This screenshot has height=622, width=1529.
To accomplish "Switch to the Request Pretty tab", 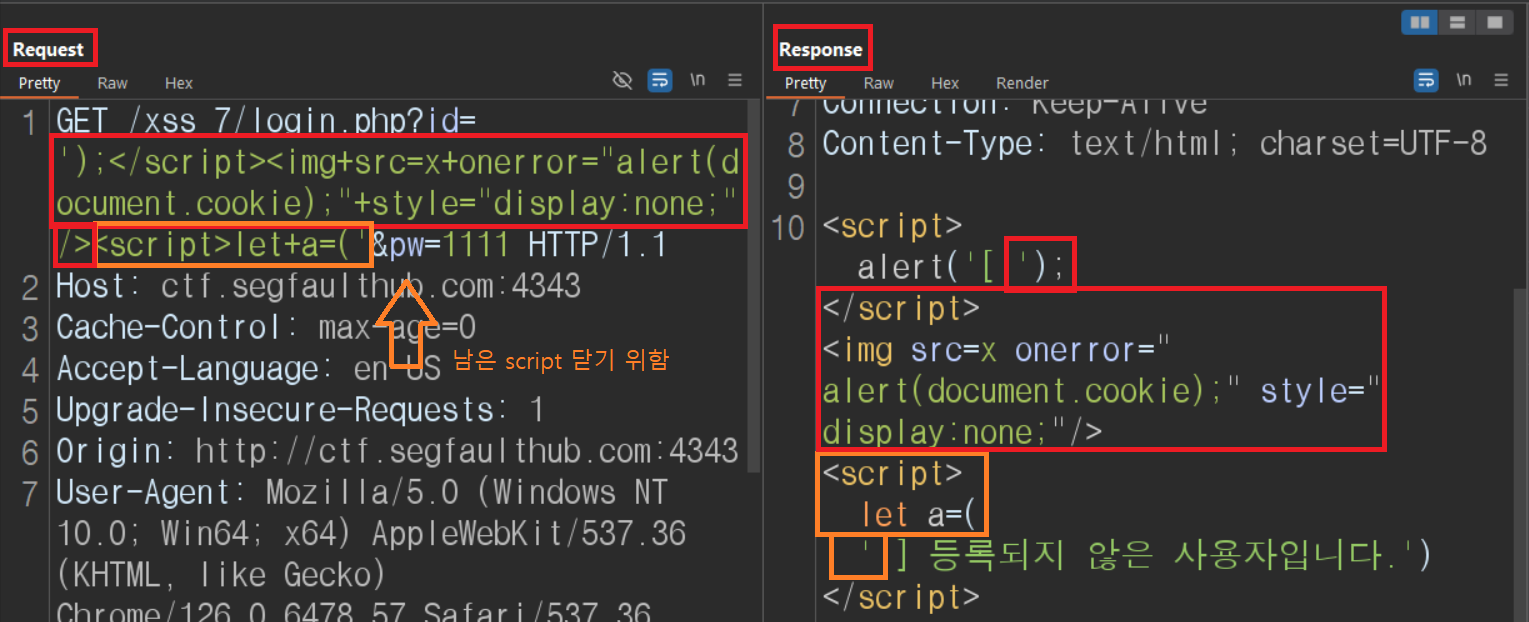I will tap(40, 83).
